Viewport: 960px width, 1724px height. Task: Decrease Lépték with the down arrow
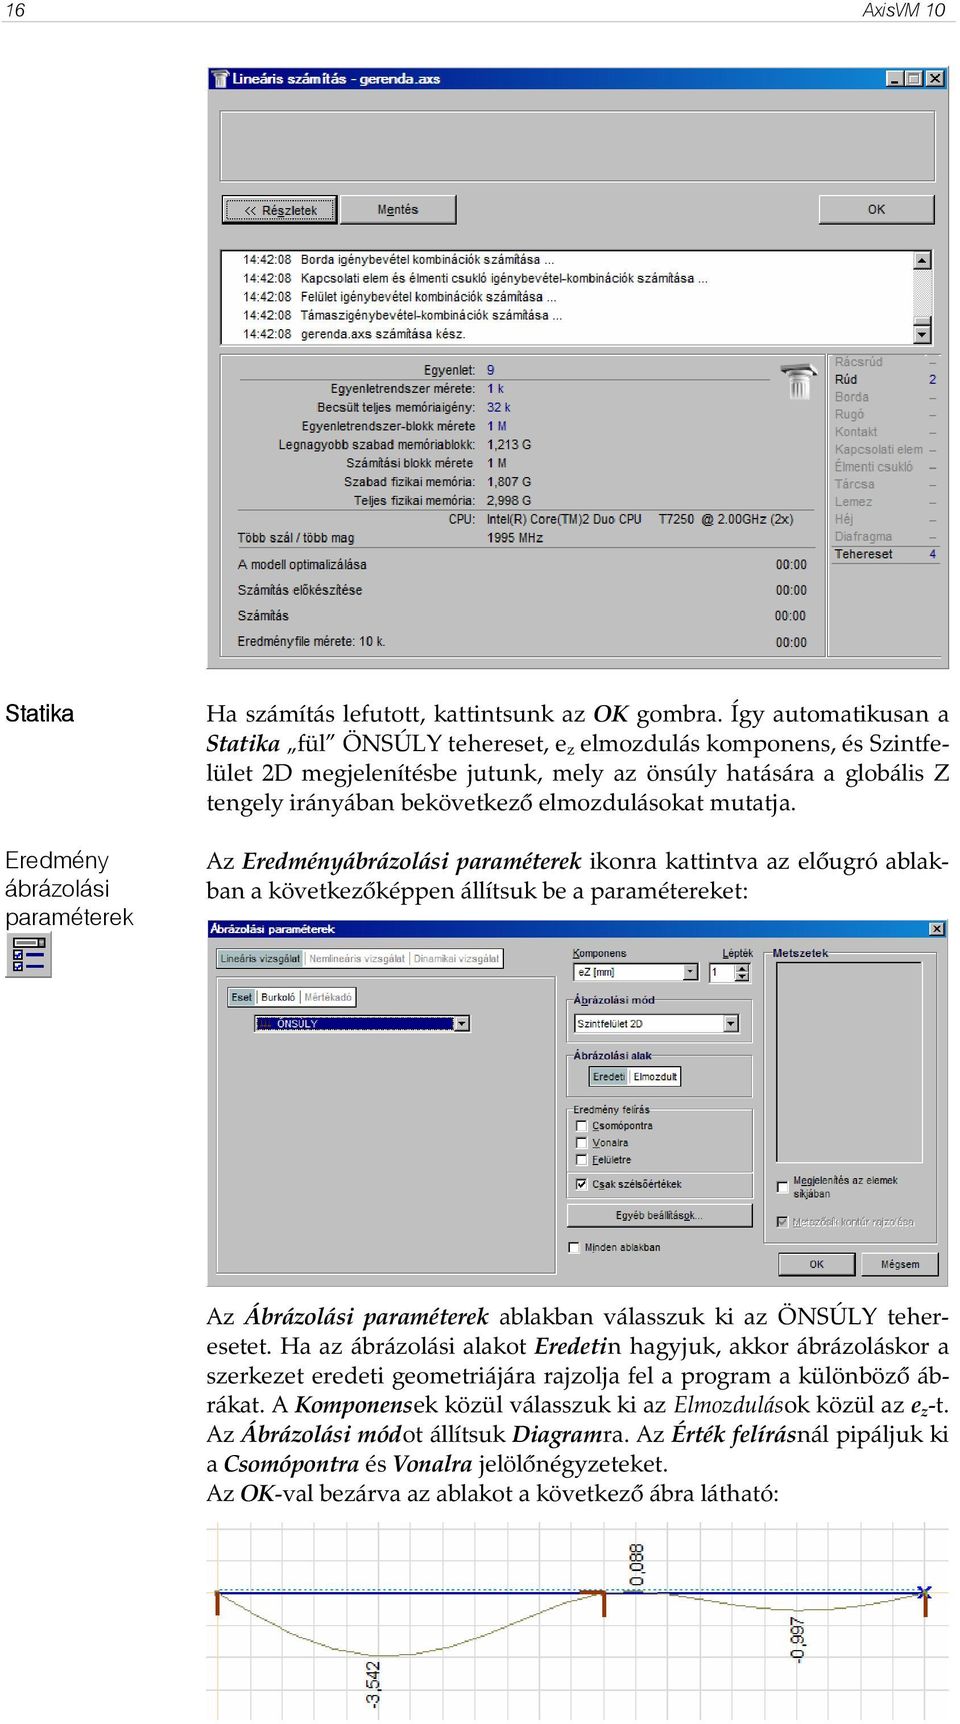(741, 977)
